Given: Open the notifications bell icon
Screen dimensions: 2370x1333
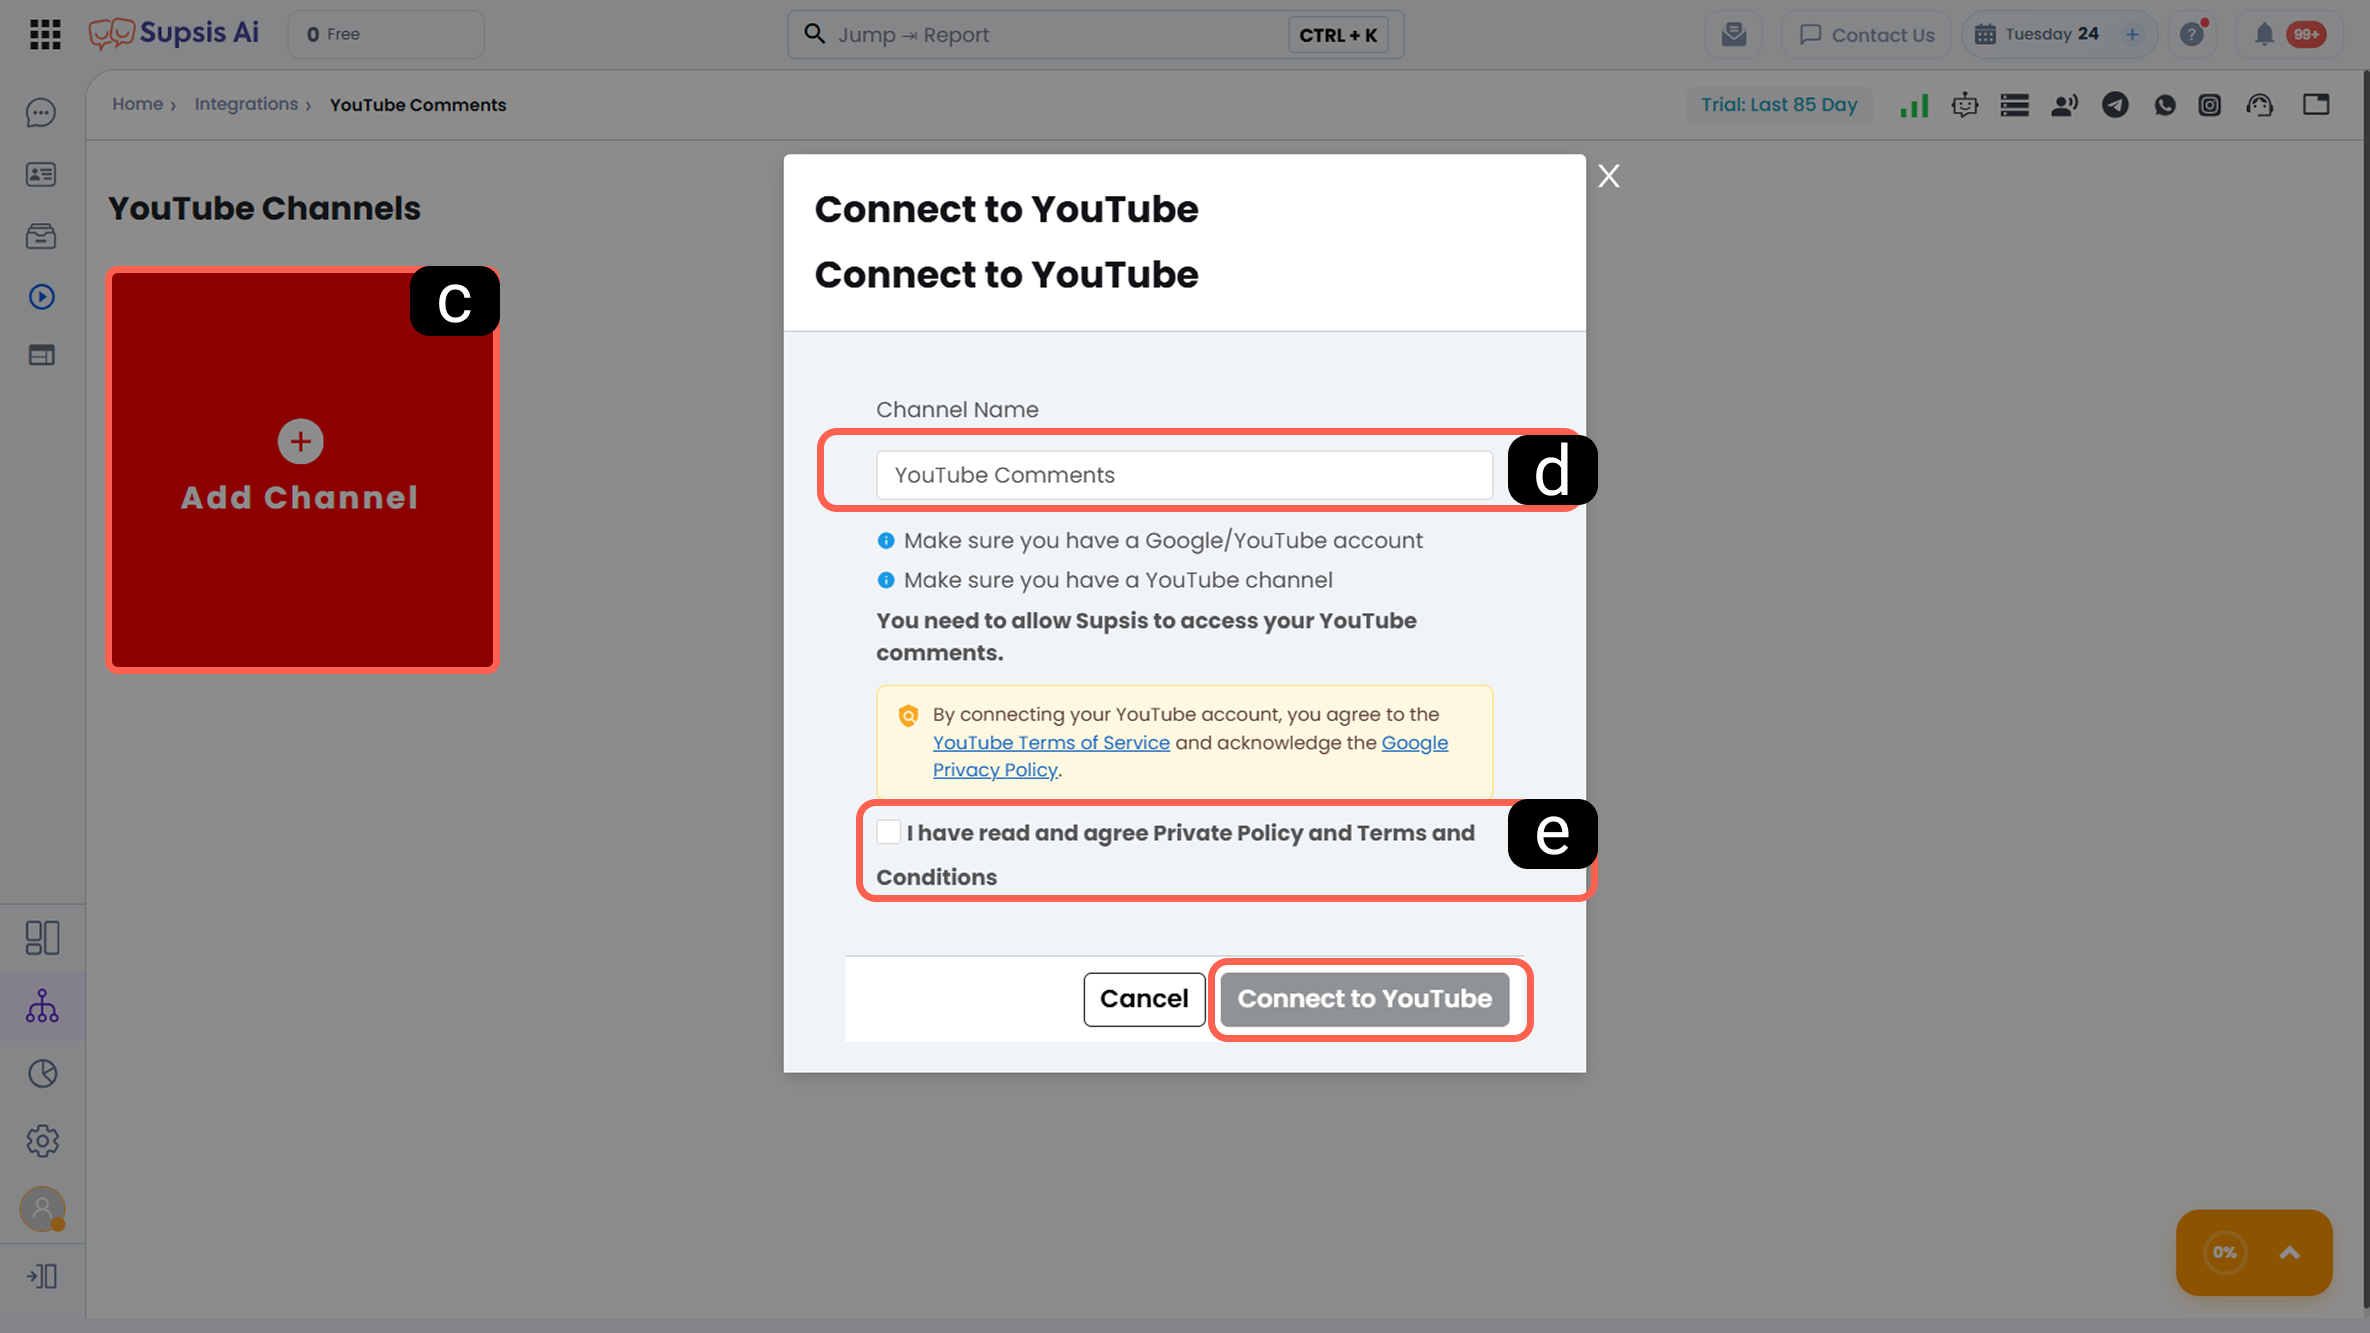Looking at the screenshot, I should pyautogui.click(x=2264, y=34).
